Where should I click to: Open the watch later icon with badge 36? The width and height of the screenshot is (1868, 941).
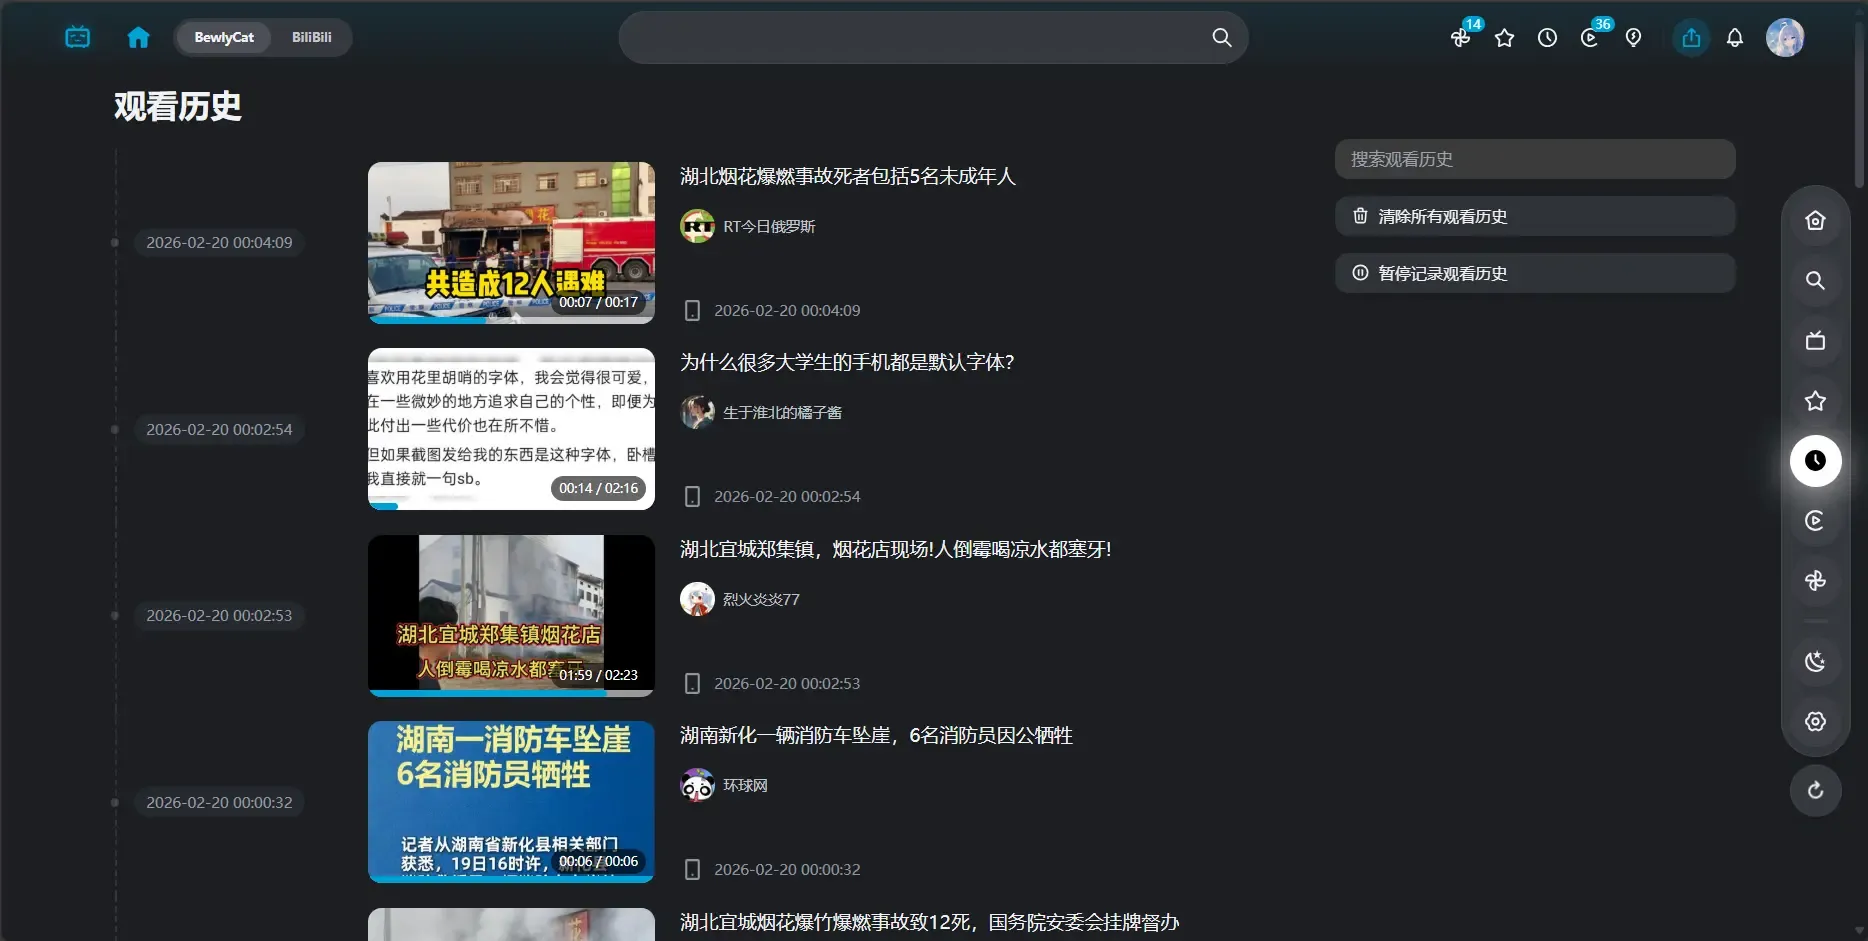coord(1589,38)
